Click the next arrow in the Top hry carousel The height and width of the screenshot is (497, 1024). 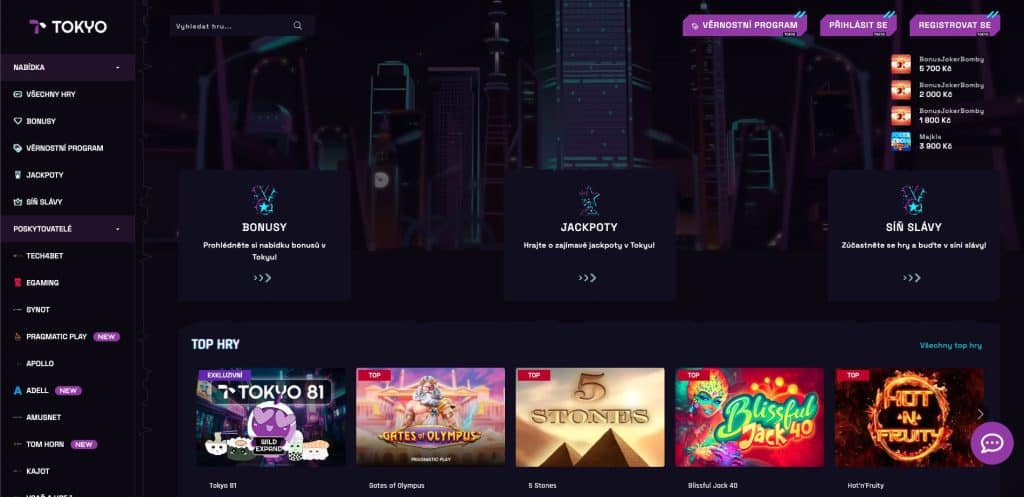point(980,414)
